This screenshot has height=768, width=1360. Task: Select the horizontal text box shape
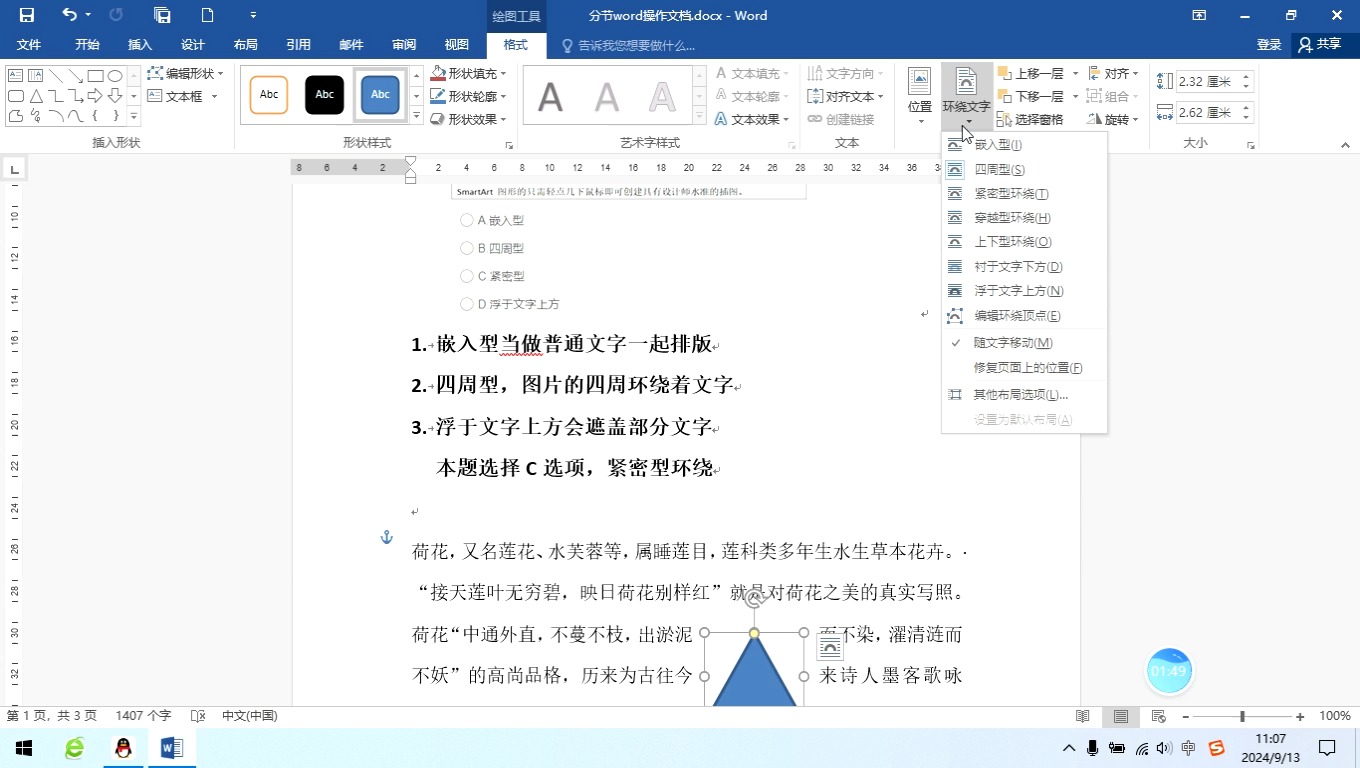click(x=16, y=76)
